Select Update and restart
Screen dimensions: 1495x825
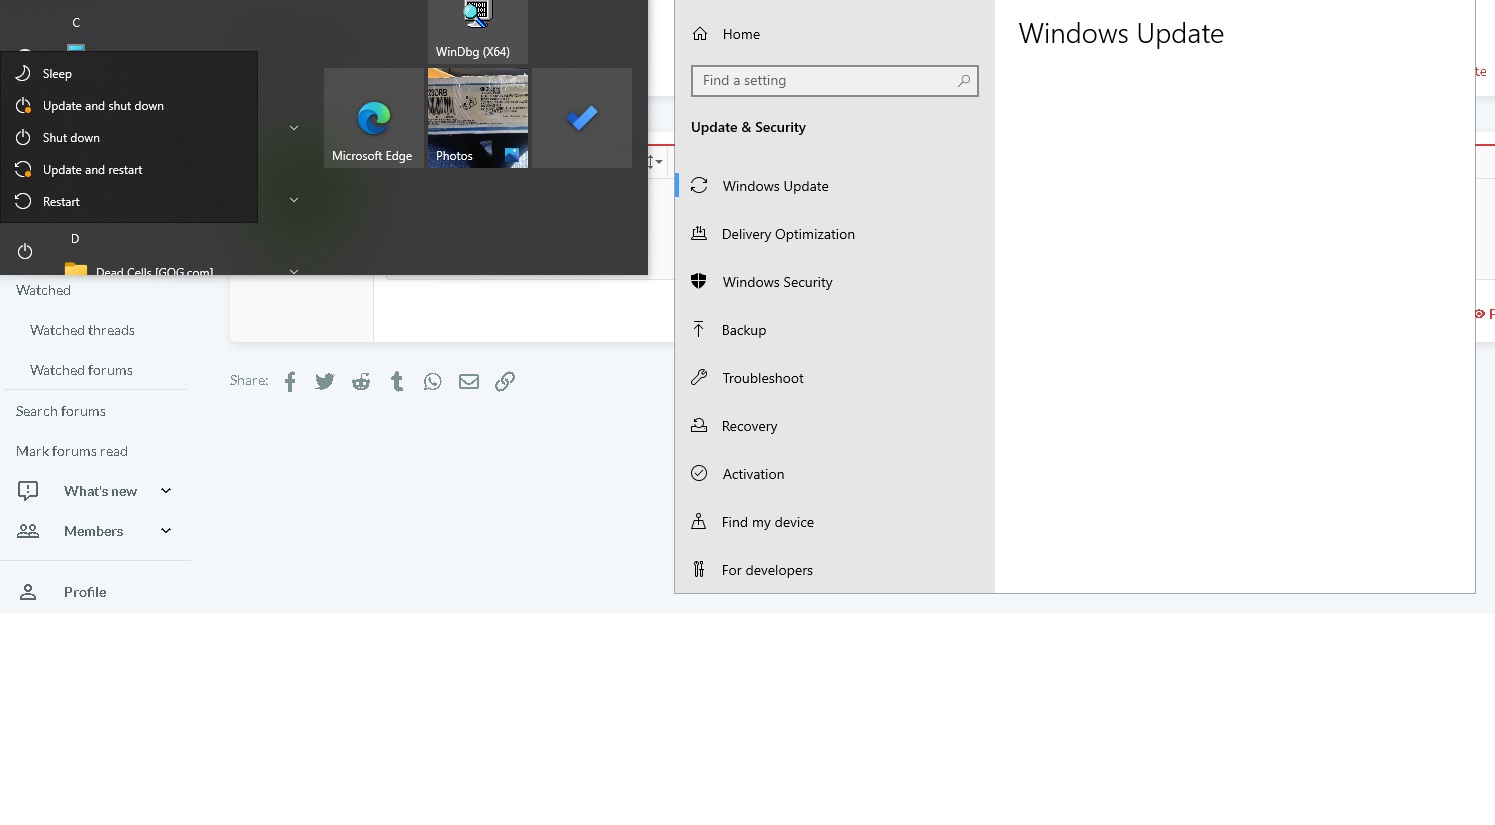point(129,170)
